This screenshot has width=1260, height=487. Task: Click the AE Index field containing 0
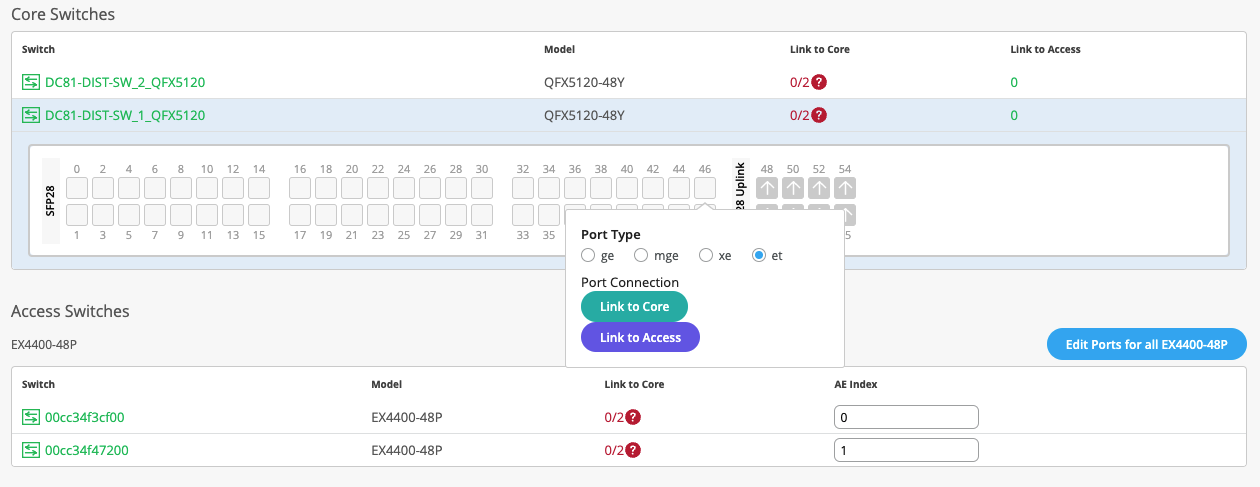(905, 417)
